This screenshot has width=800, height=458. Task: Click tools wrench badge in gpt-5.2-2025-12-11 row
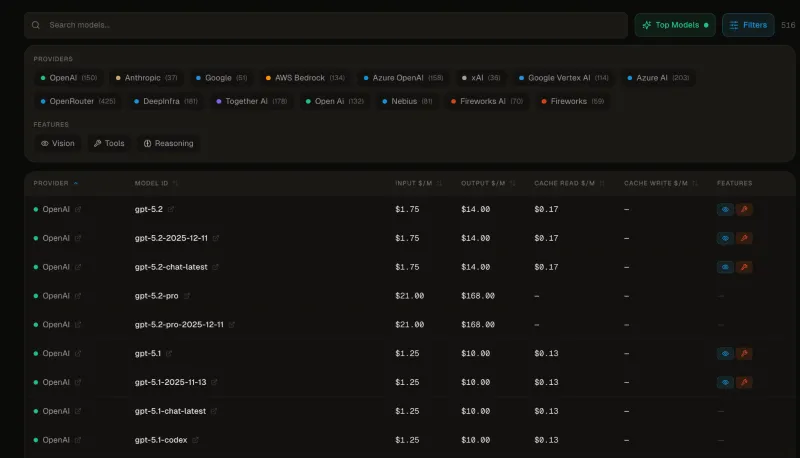(x=744, y=238)
